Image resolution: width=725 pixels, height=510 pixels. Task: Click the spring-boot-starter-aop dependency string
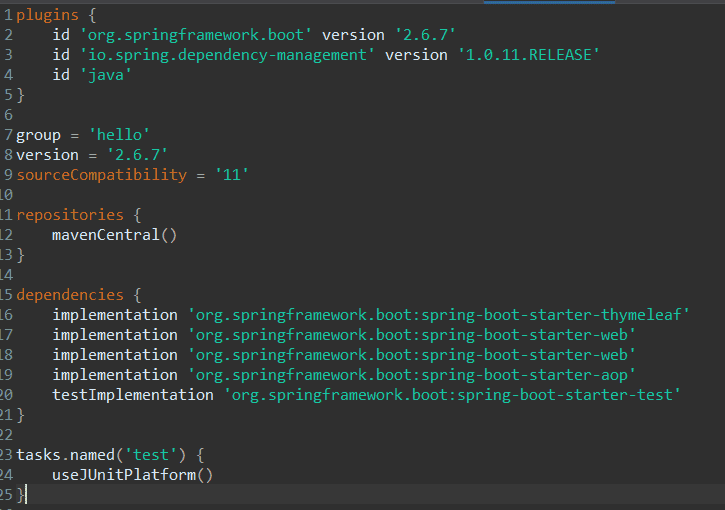[x=412, y=375]
